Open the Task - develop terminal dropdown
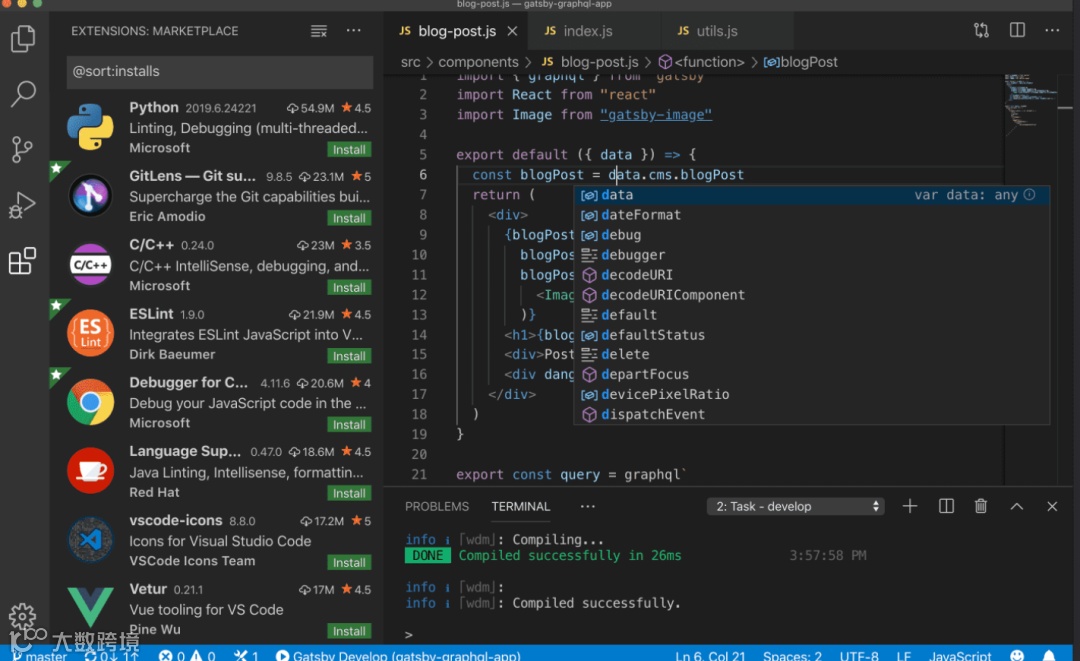Image resolution: width=1080 pixels, height=661 pixels. pos(796,506)
